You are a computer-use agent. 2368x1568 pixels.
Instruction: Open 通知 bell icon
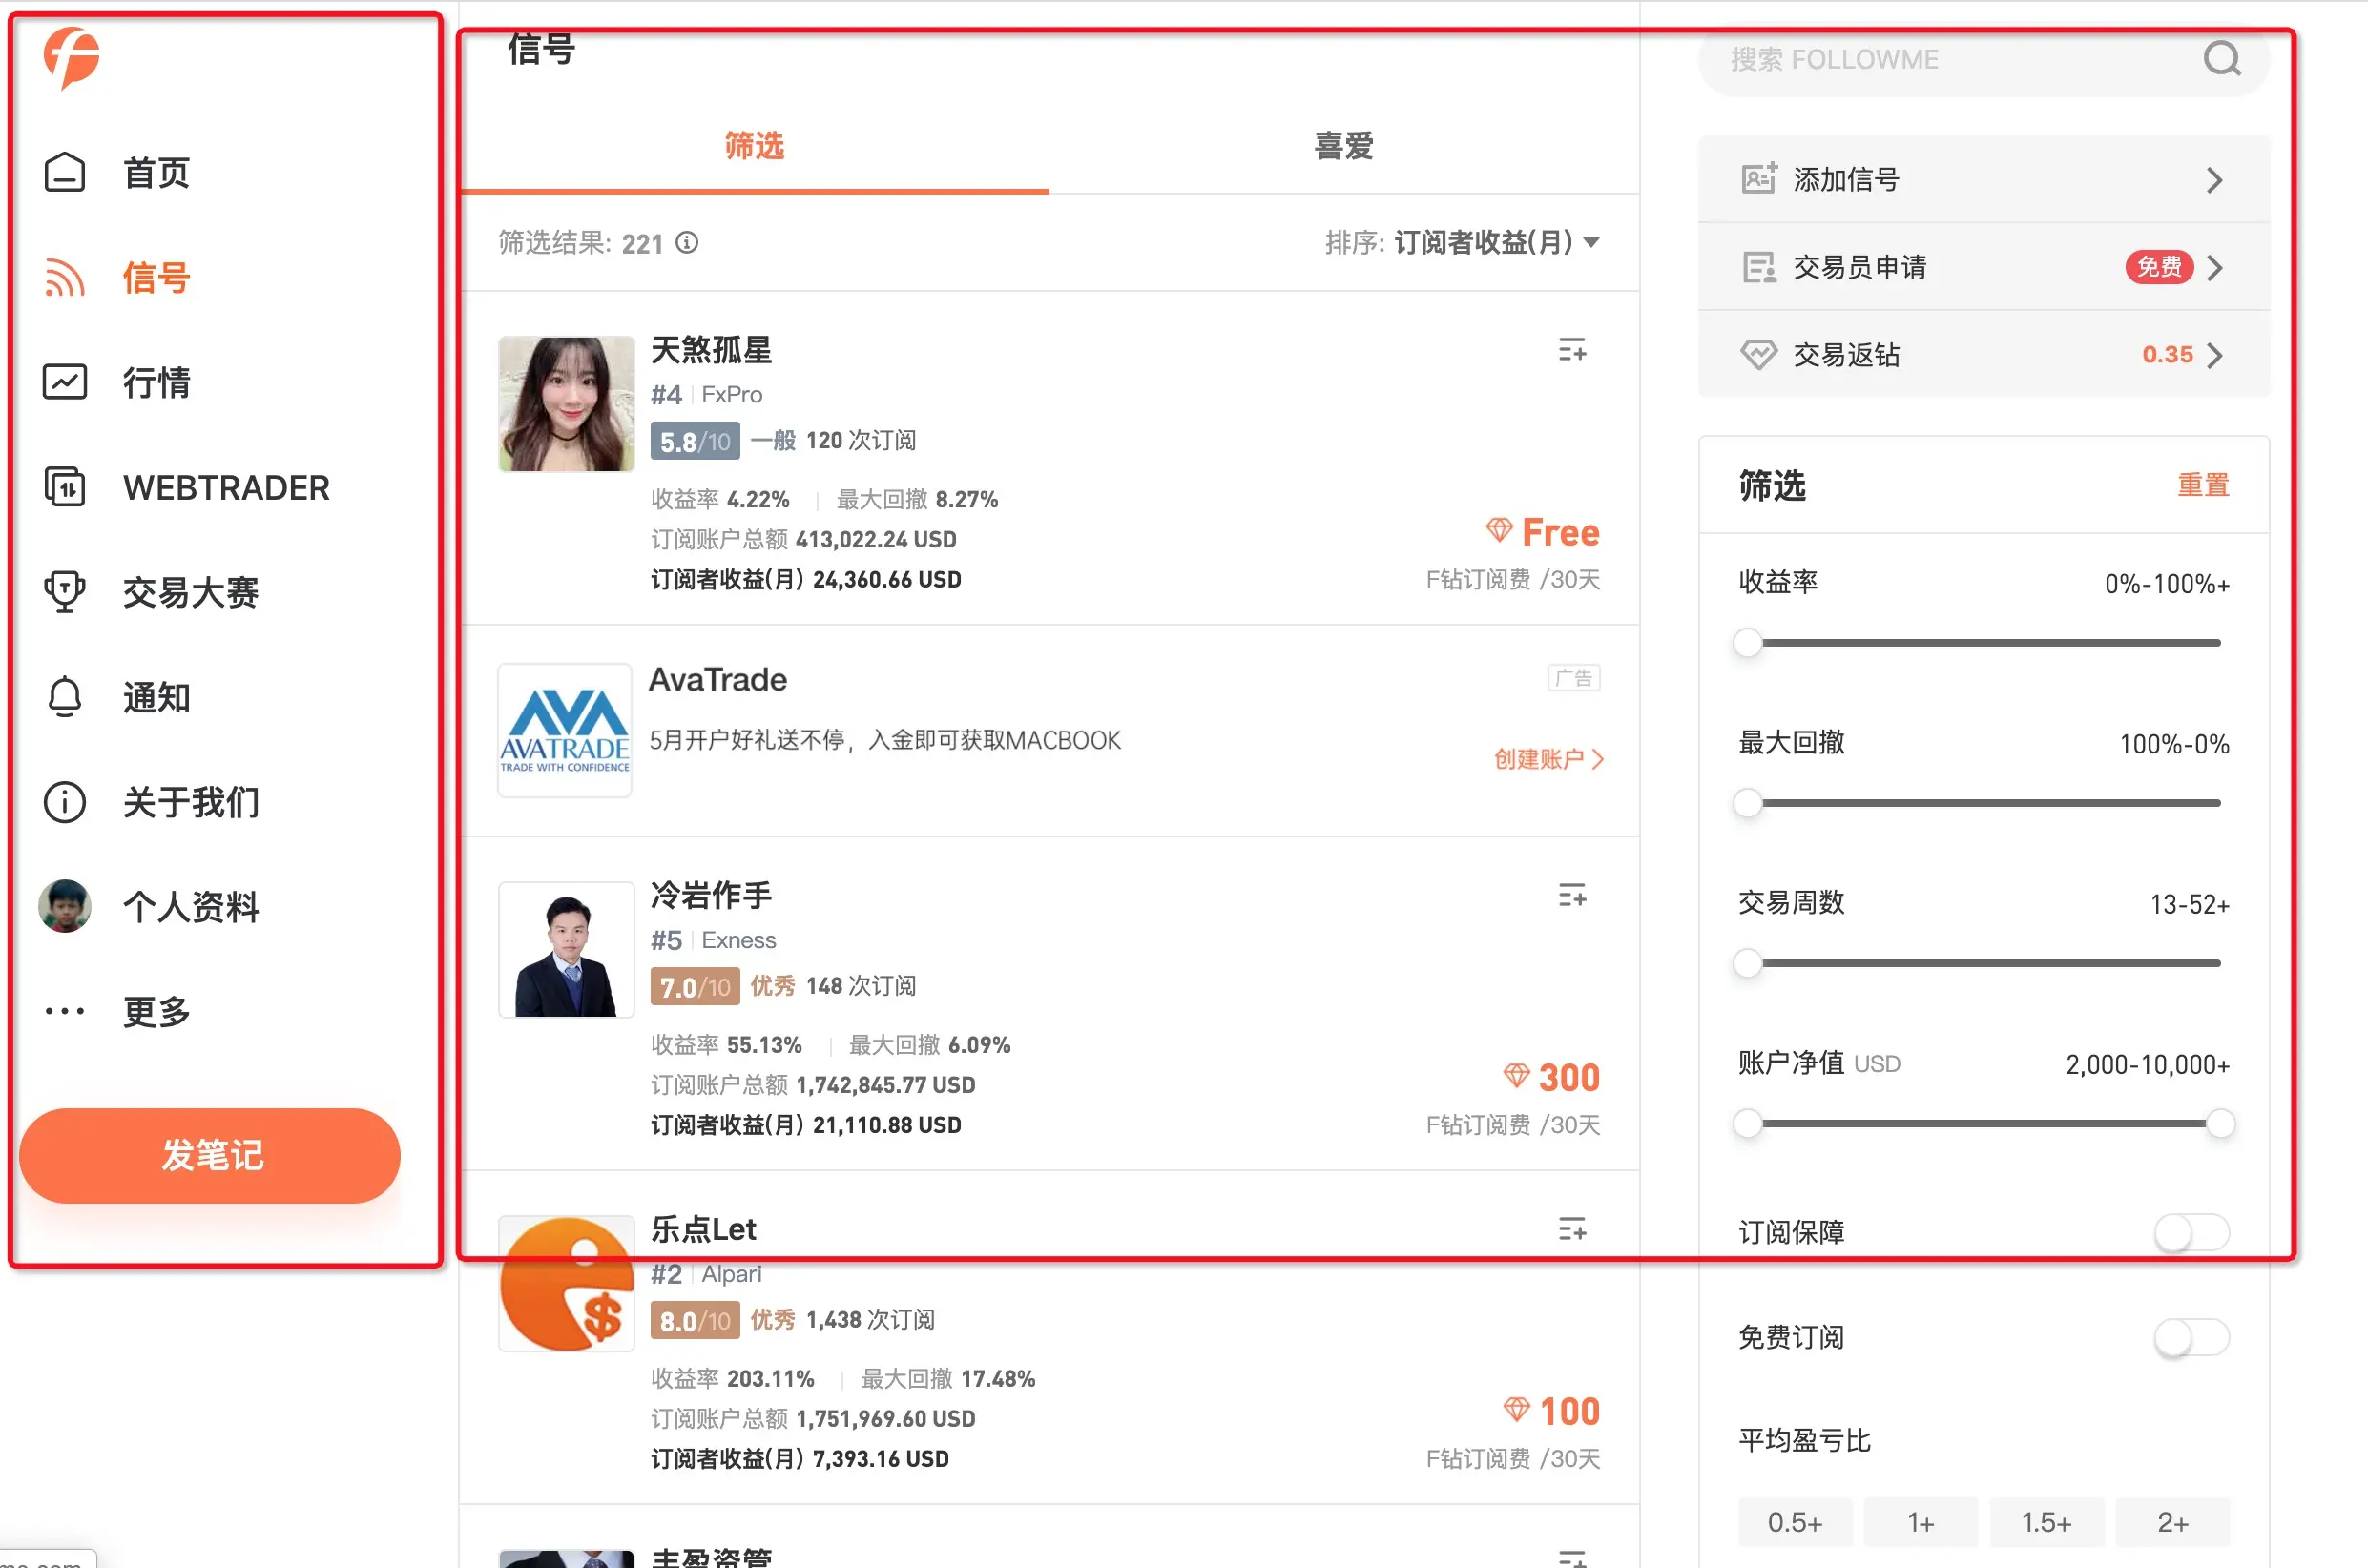[65, 697]
